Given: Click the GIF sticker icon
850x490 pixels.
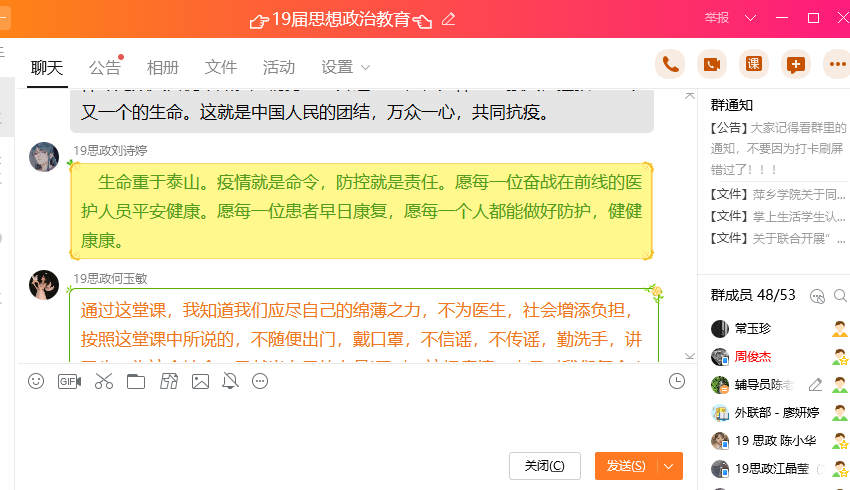Looking at the screenshot, I should [69, 381].
